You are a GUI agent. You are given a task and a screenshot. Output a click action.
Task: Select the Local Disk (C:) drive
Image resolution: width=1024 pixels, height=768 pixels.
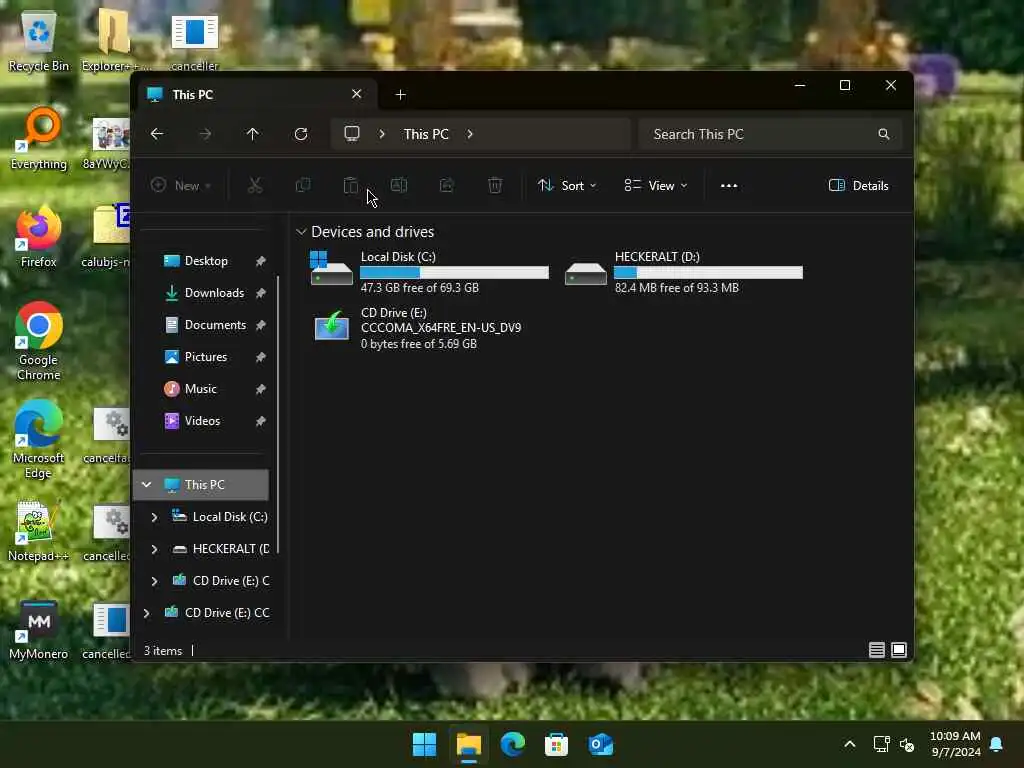pos(429,272)
